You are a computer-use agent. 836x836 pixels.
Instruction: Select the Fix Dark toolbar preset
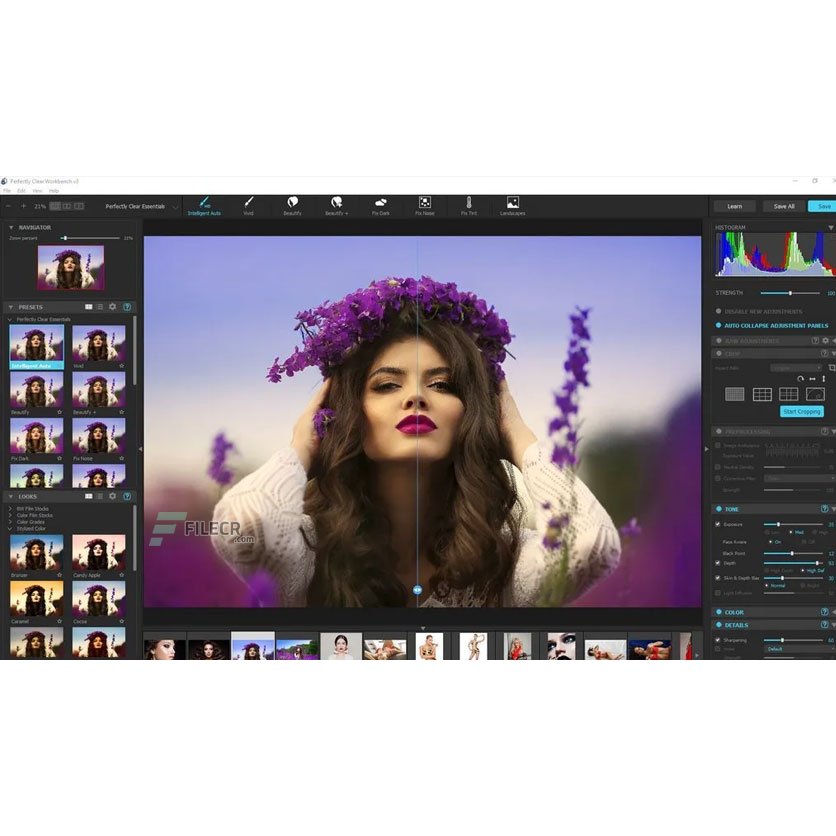pyautogui.click(x=380, y=205)
